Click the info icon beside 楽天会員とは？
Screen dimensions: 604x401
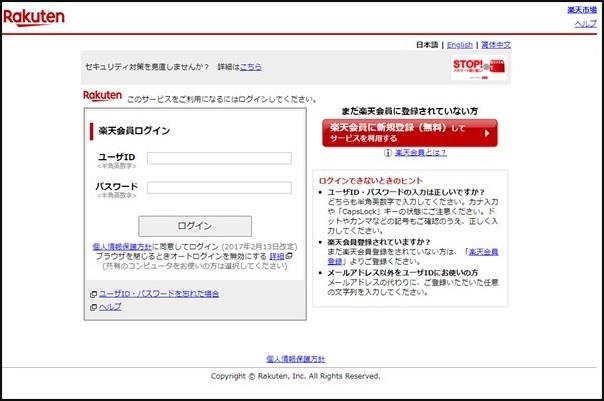(x=388, y=153)
